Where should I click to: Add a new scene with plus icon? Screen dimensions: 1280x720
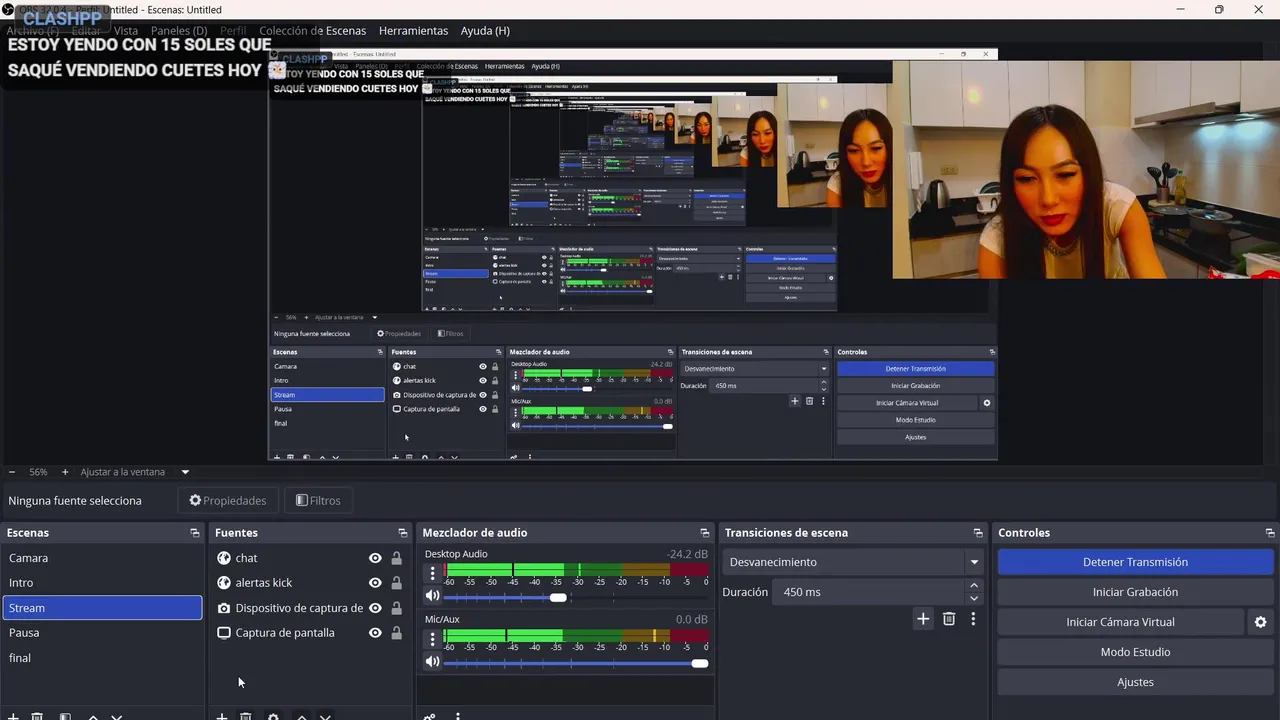[x=13, y=716]
